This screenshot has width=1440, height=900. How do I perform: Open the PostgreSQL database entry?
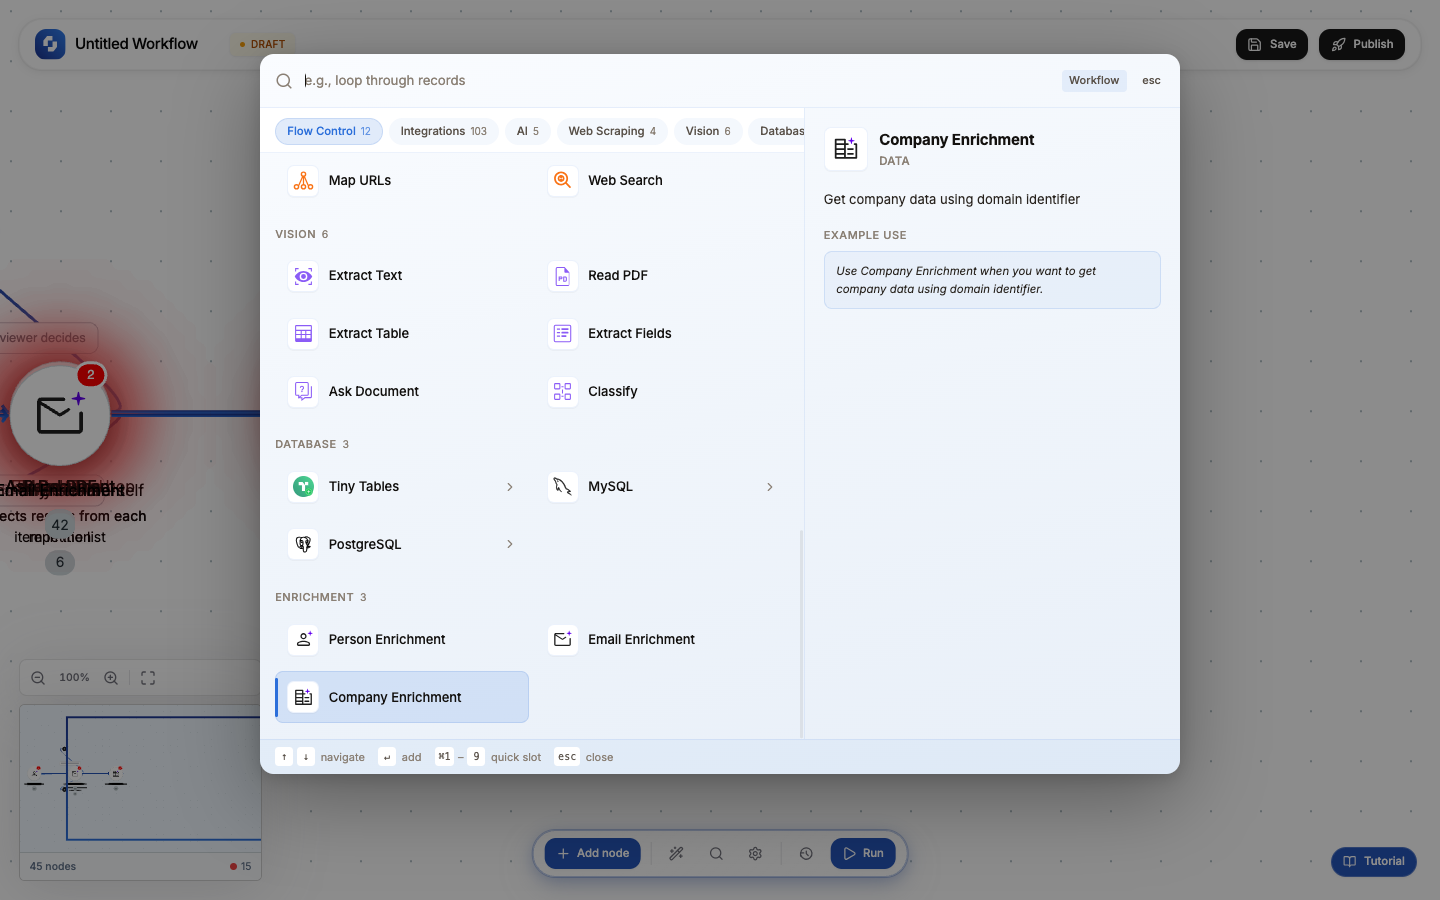[402, 545]
